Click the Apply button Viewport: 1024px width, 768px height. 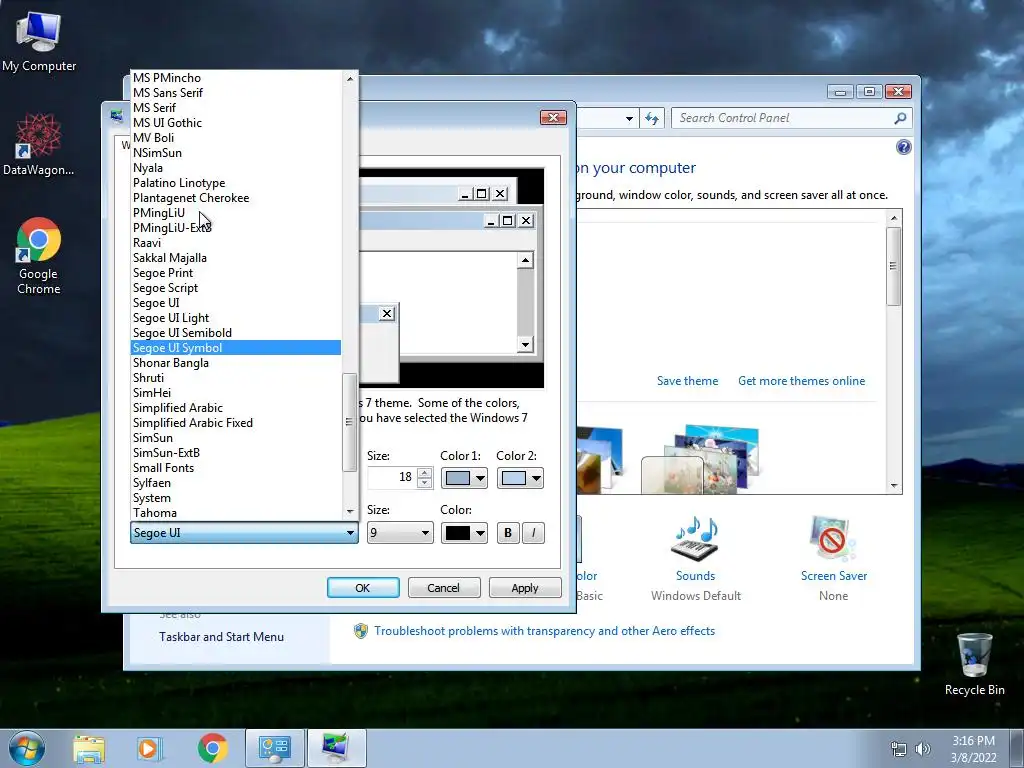525,588
